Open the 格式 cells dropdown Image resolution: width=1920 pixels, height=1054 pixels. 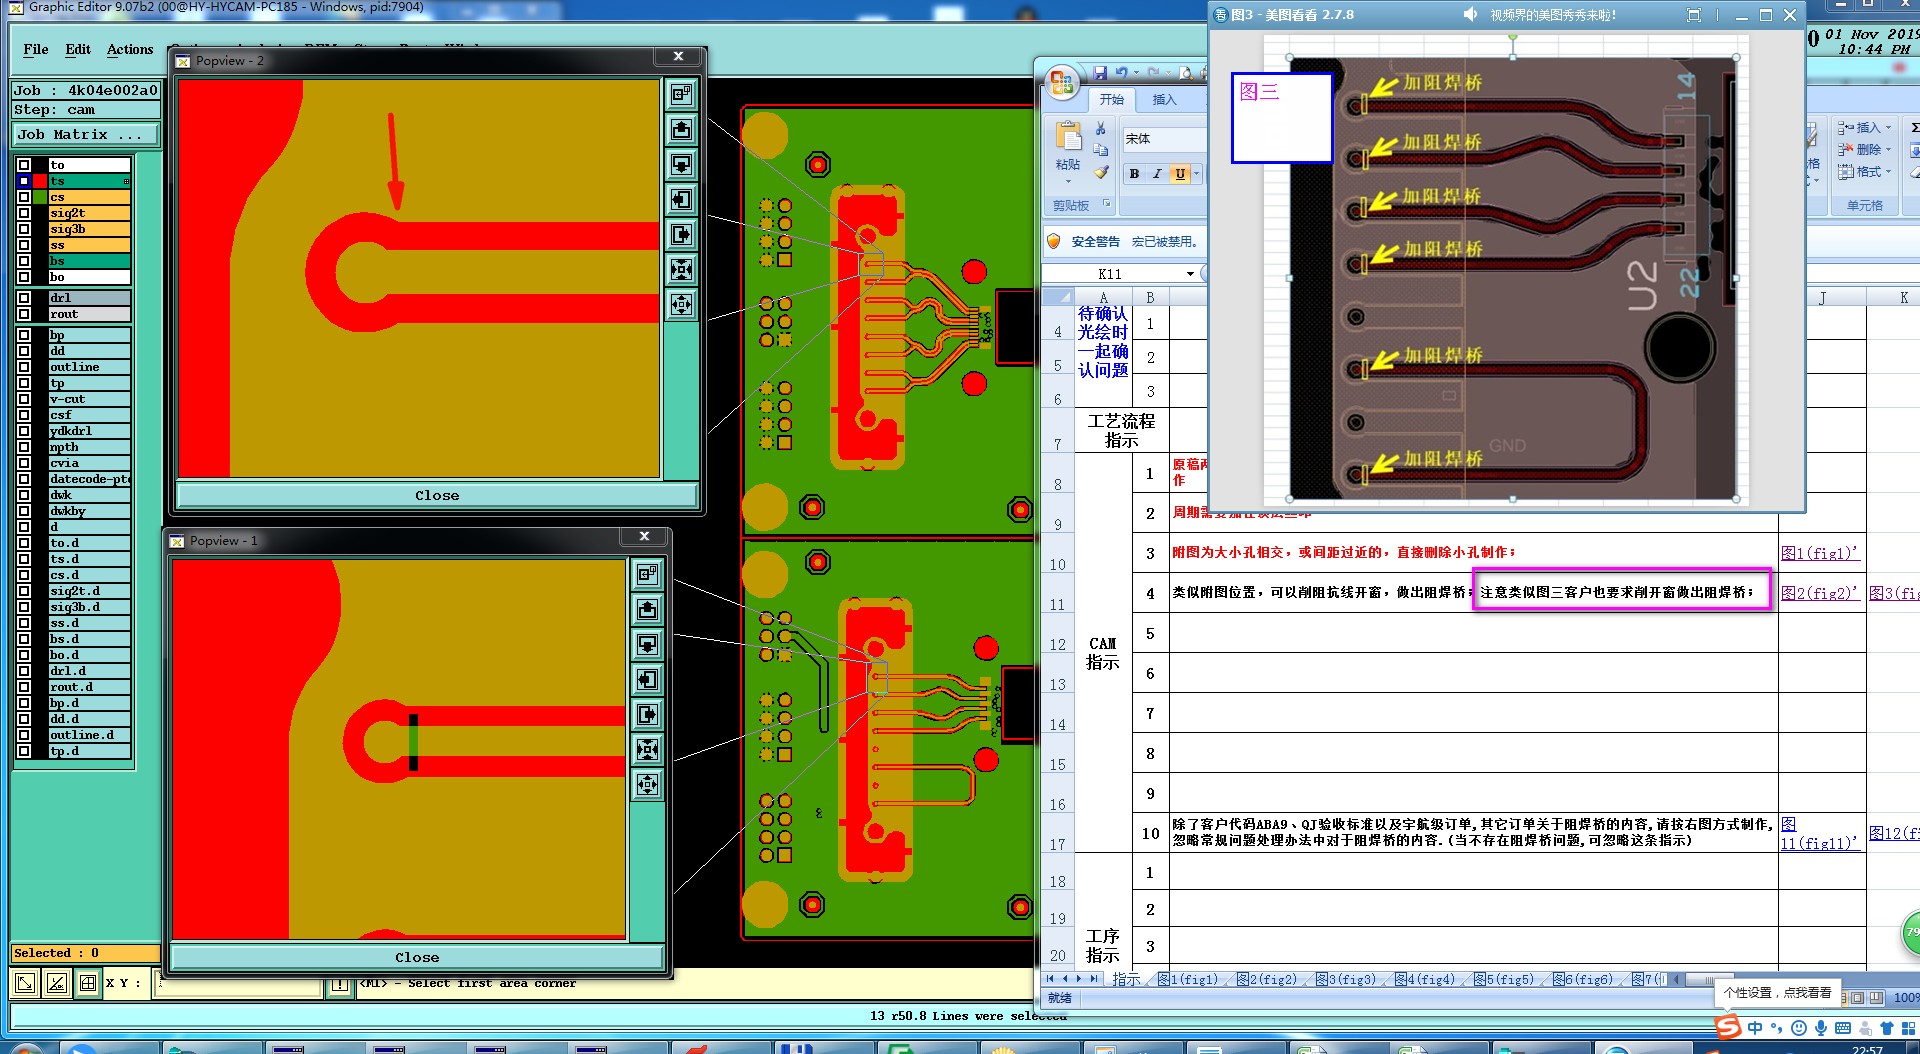1865,172
